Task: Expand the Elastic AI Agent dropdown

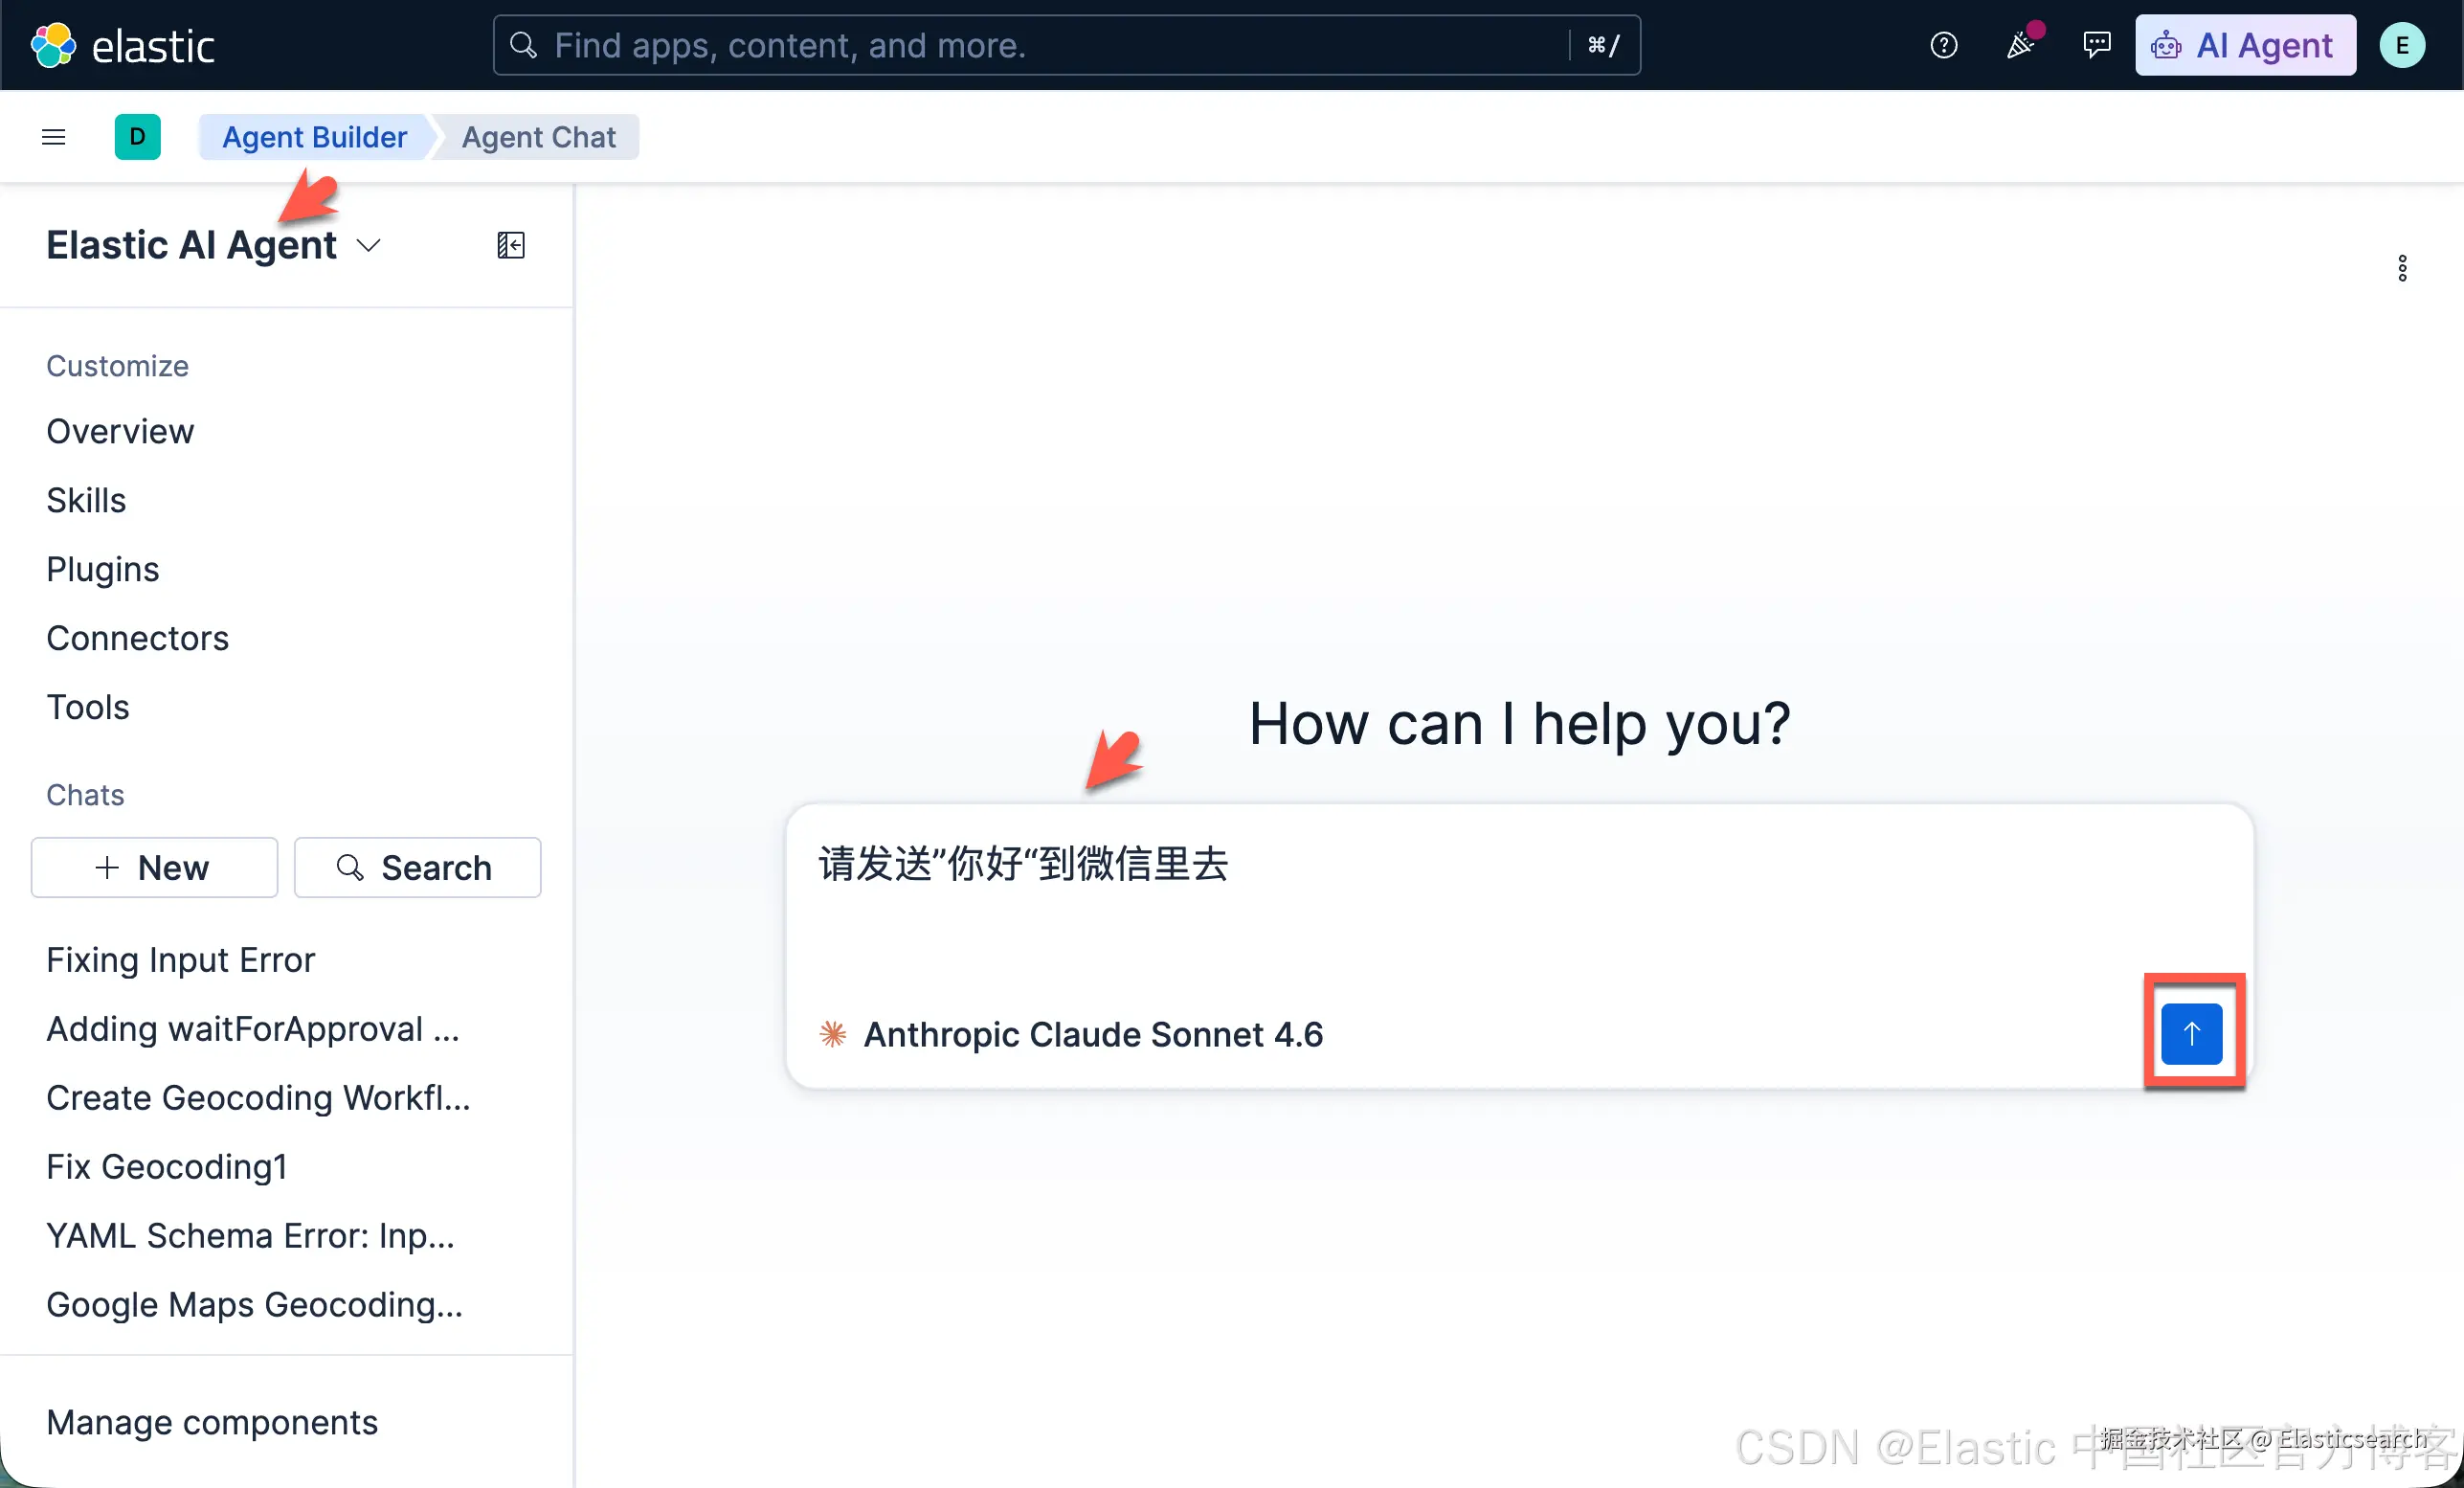Action: pyautogui.click(x=213, y=245)
